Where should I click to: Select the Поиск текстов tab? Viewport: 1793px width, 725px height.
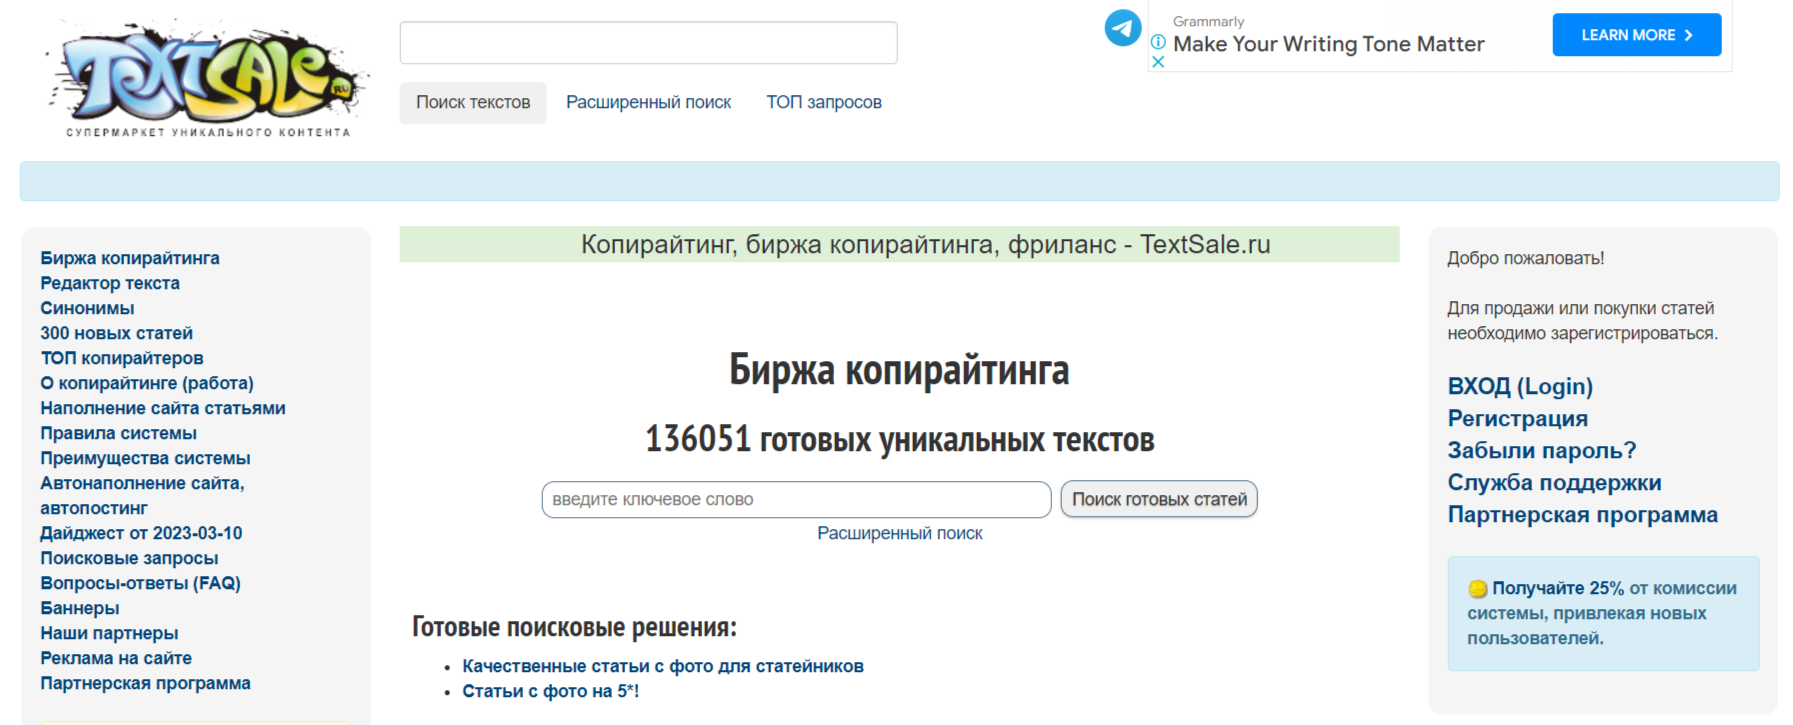[x=473, y=103]
